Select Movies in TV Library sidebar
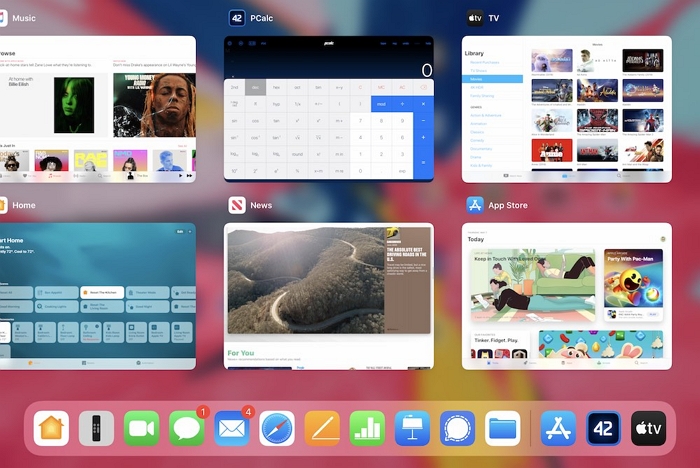The image size is (700, 468). tap(492, 79)
